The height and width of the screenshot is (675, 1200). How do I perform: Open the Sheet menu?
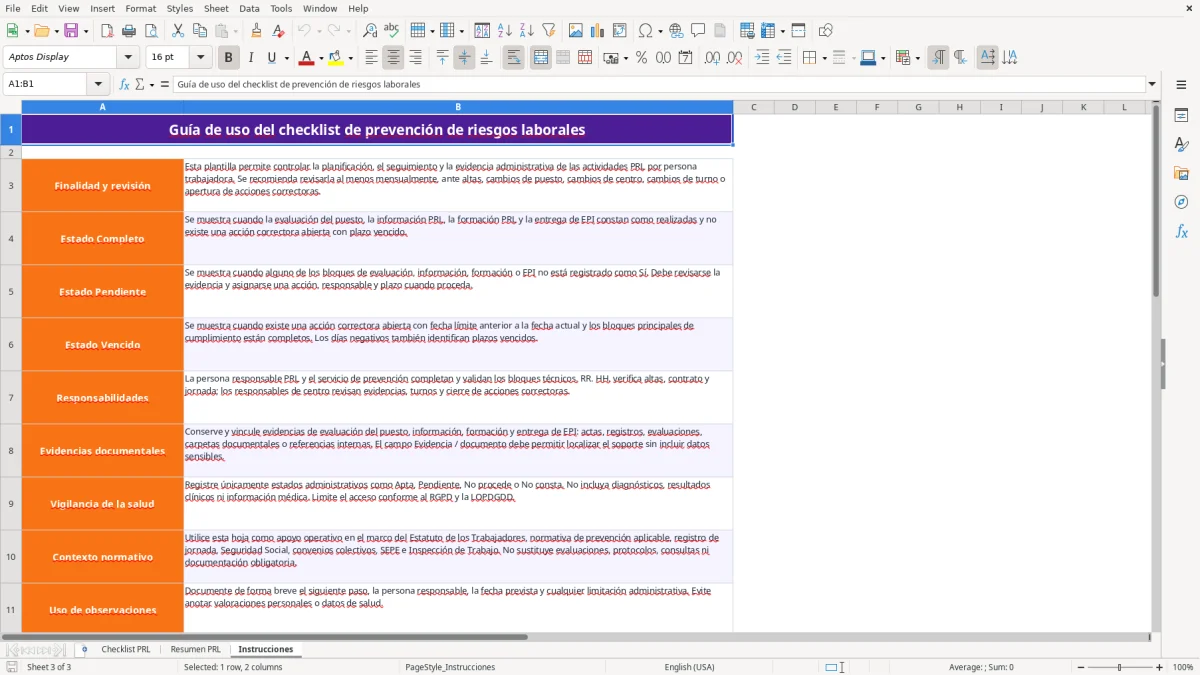tap(217, 8)
